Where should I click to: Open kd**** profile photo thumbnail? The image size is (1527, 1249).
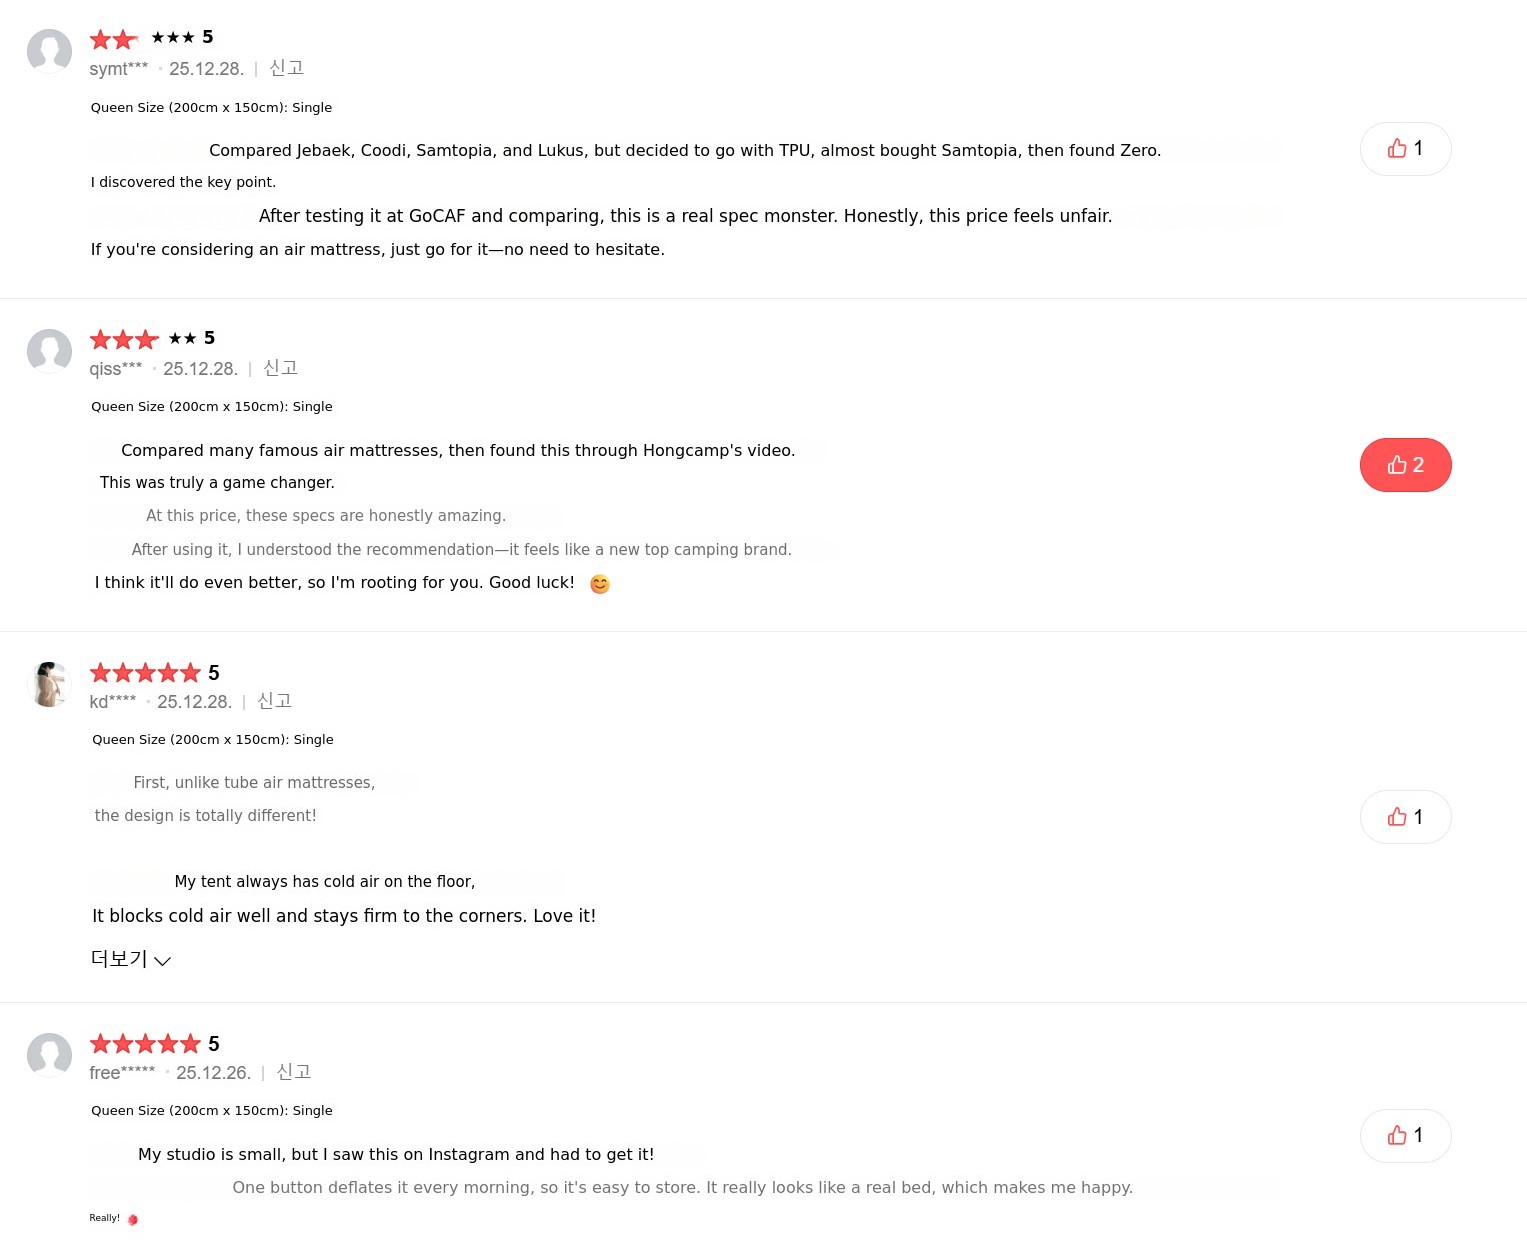(49, 685)
